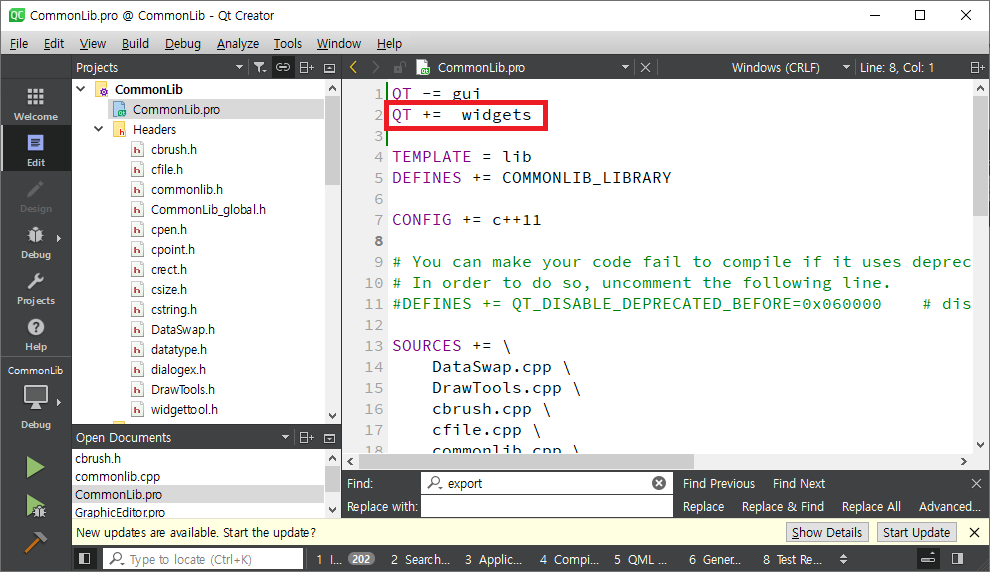Click Find Next

[799, 484]
